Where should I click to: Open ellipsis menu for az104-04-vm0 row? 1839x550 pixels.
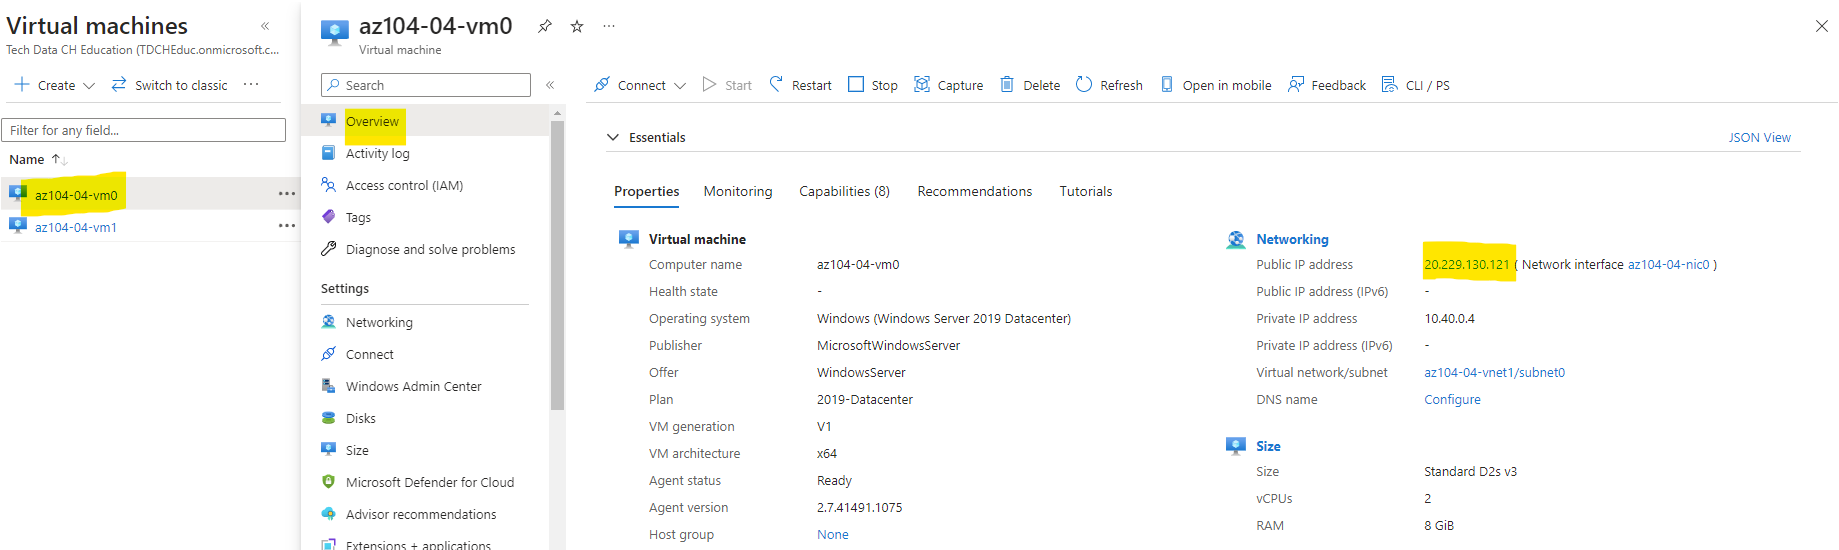click(287, 194)
